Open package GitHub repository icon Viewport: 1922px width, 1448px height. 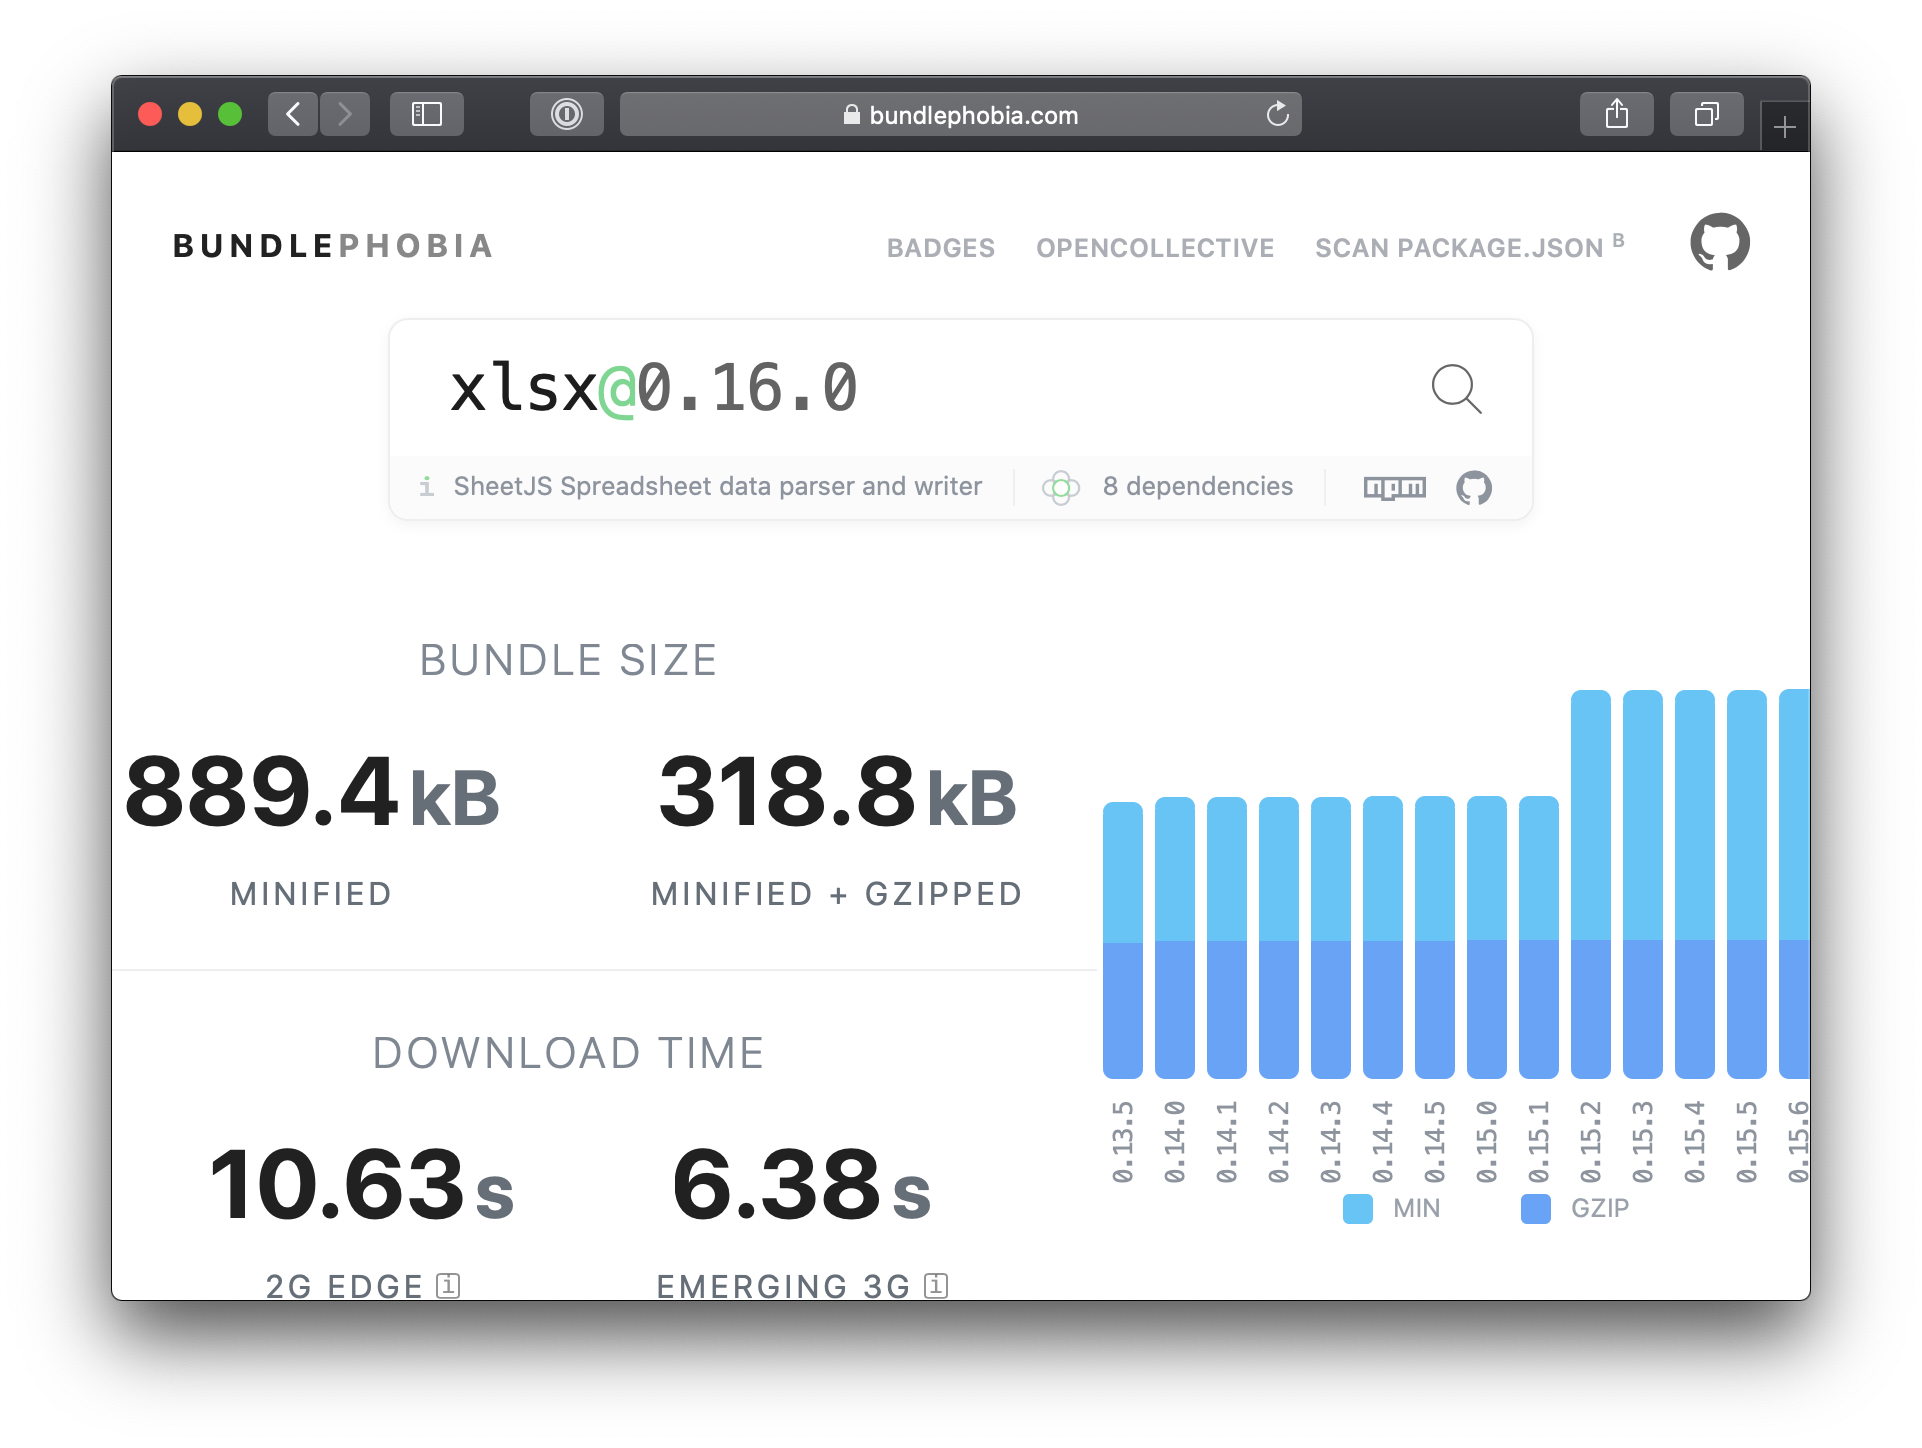tap(1473, 487)
